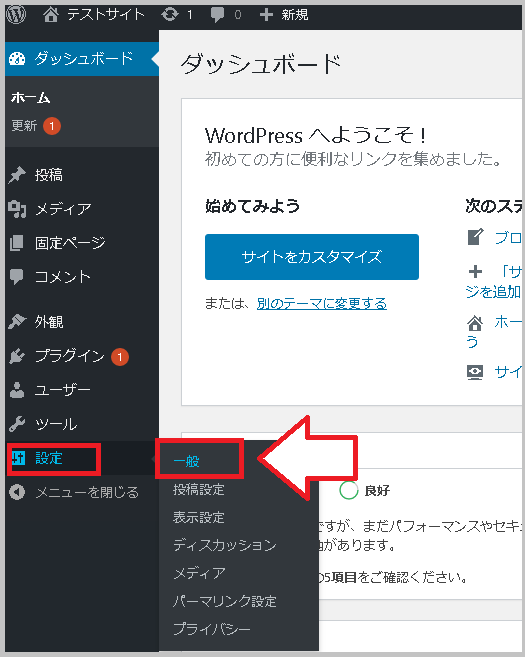
Task: Click the 始めてみよう heading text
Action: (252, 206)
